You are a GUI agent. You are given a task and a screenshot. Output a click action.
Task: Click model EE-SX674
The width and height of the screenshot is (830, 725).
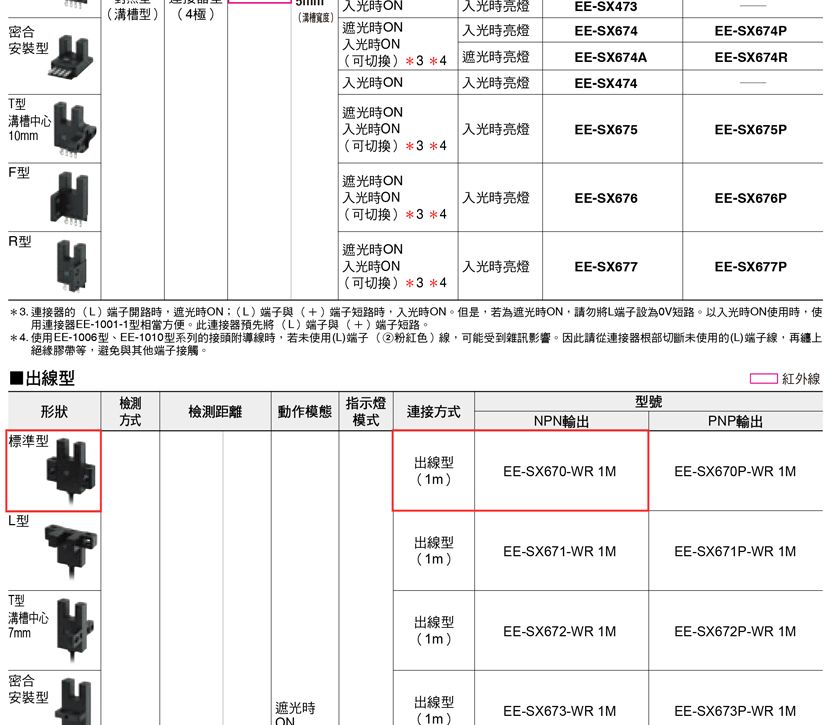point(606,31)
